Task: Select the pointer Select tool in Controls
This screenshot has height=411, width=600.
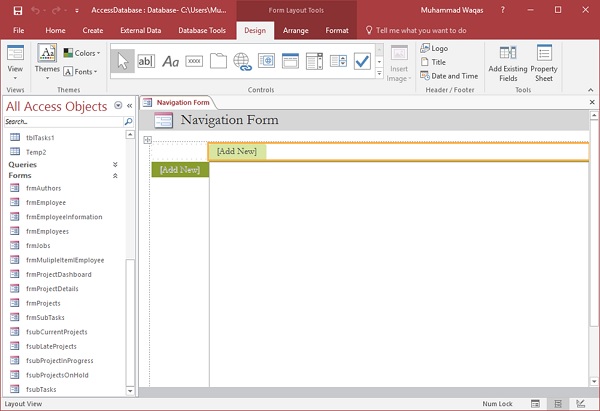Action: point(123,61)
